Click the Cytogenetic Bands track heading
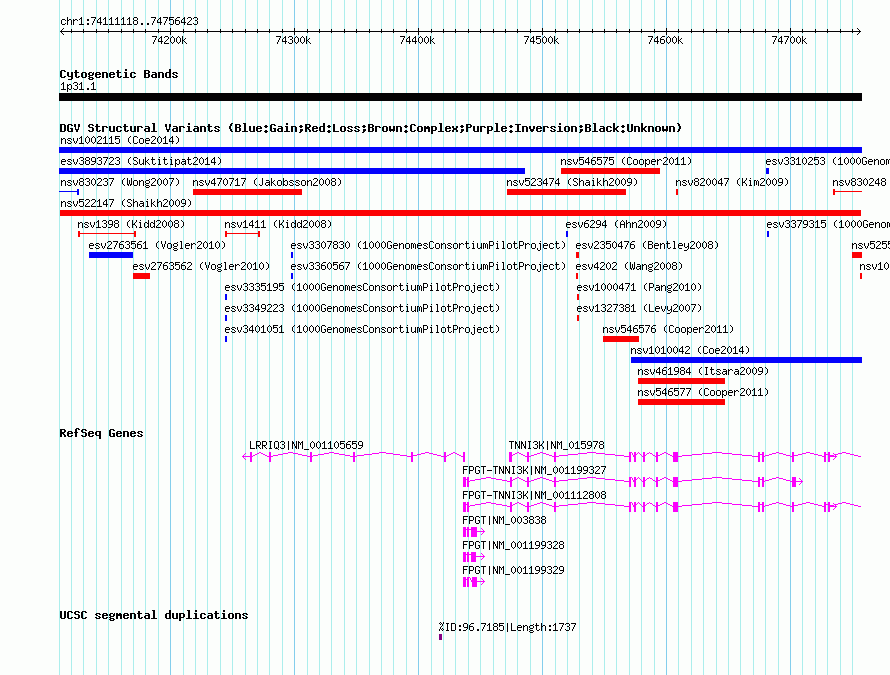890x675 pixels. 119,74
